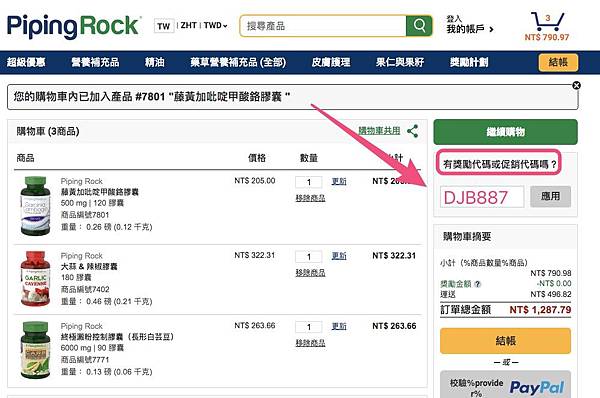The width and height of the screenshot is (600, 398).
Task: Open the 營養補充品 menu
Action: point(95,62)
